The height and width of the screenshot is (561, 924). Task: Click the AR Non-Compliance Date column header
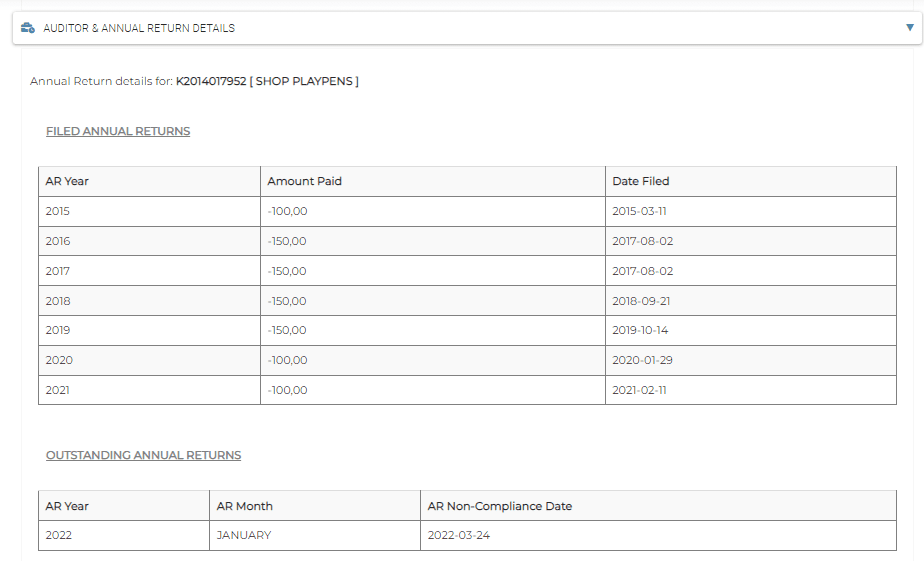point(499,506)
